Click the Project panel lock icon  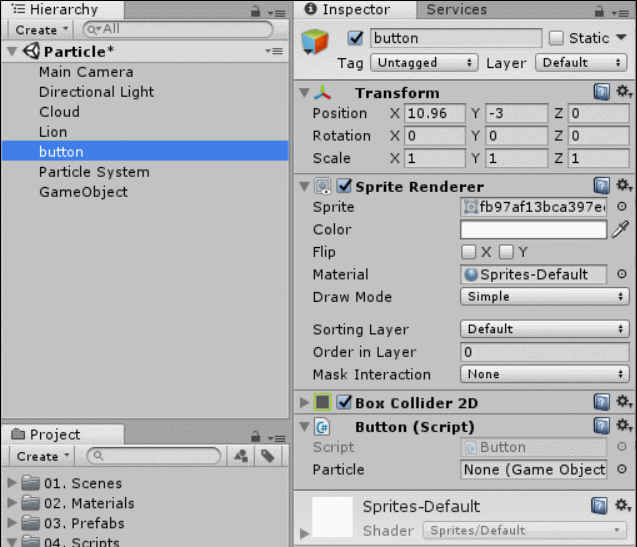coord(255,437)
